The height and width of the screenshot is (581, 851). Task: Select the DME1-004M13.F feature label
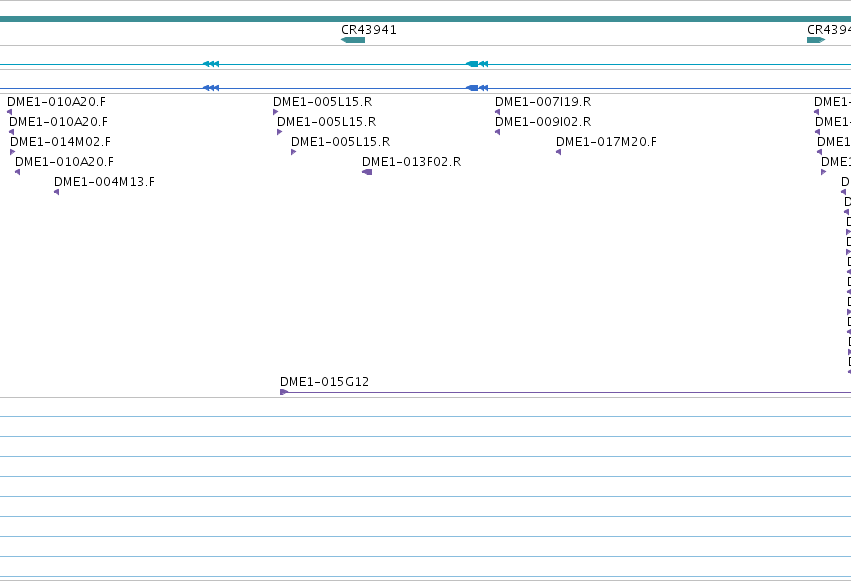point(104,182)
